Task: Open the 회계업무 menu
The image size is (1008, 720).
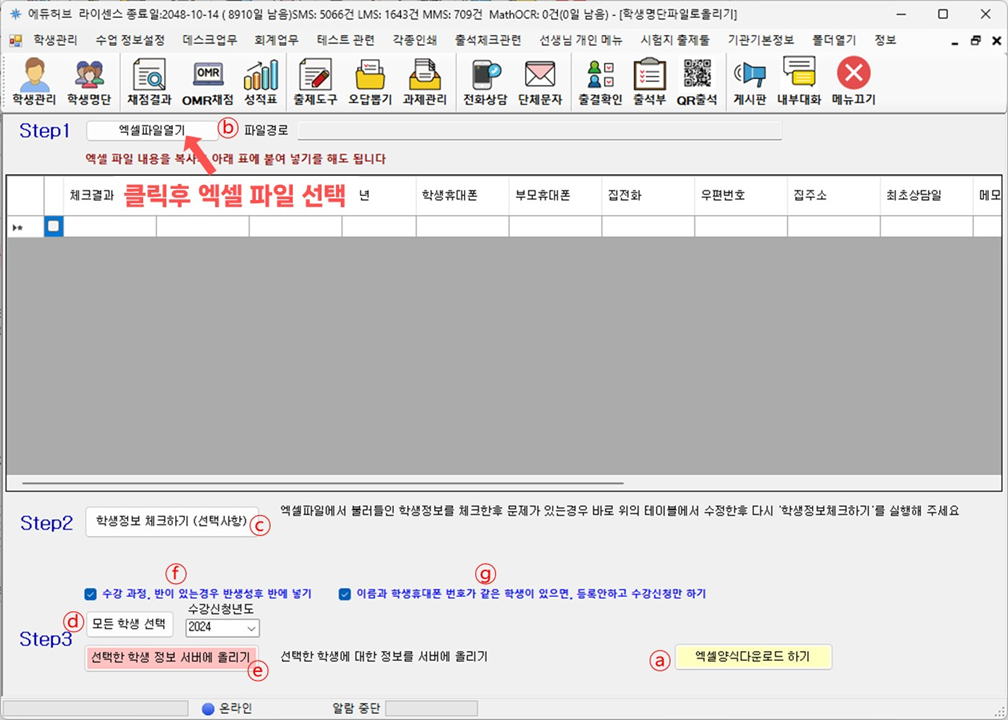Action: 275,41
